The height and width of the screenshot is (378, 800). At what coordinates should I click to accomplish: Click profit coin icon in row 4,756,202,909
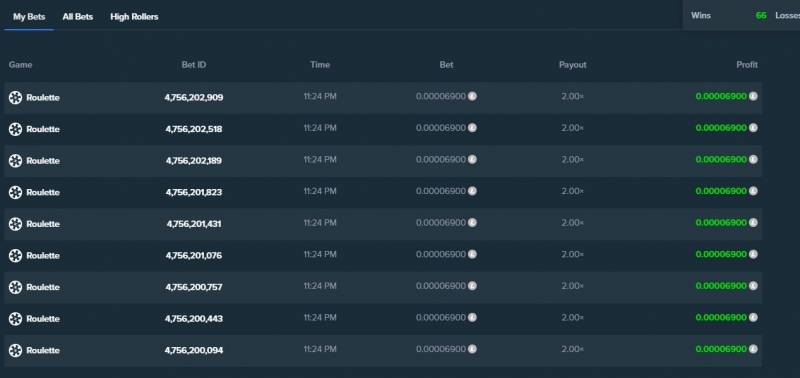753,96
